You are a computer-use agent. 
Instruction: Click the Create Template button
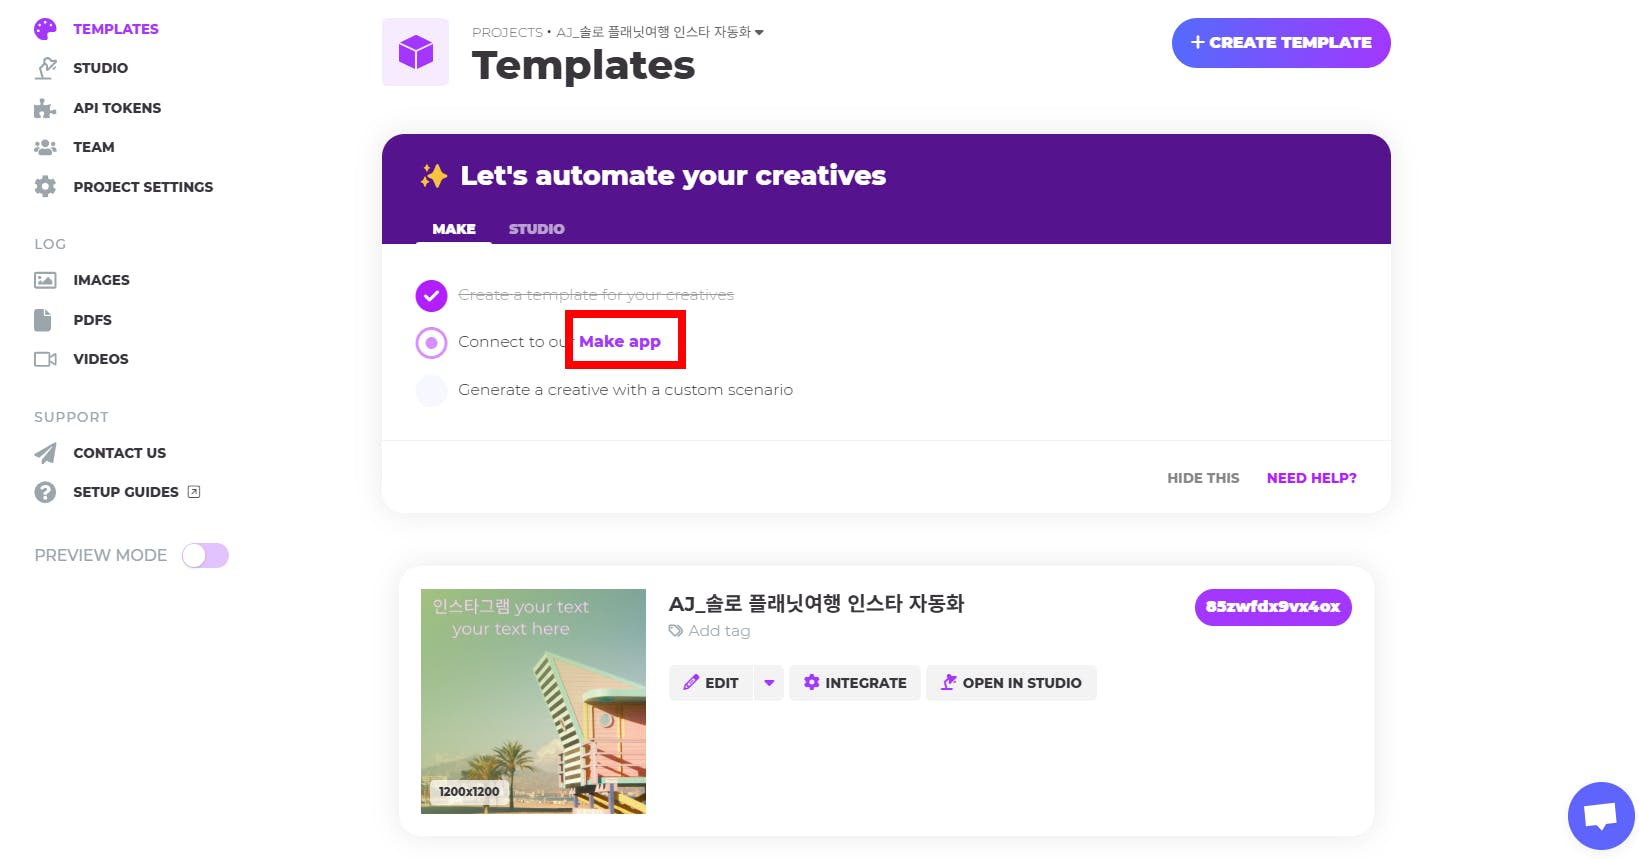point(1281,43)
